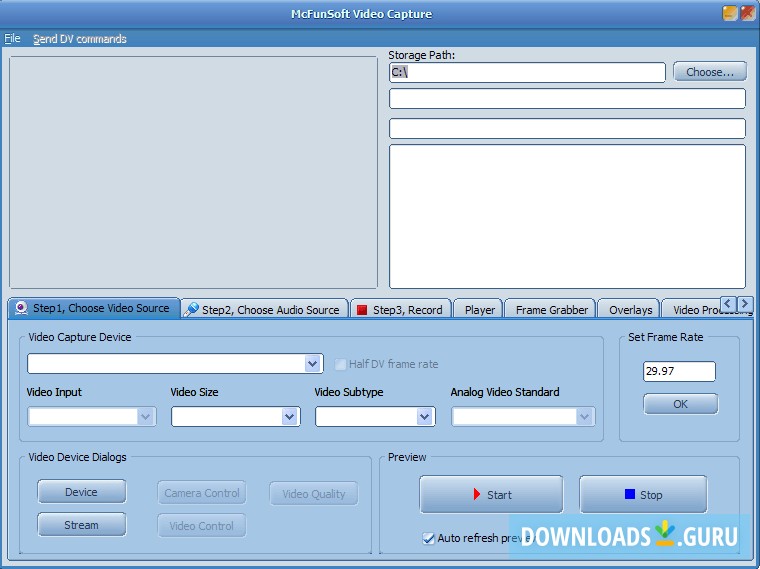760x569 pixels.
Task: Expand the Video Capture Device dropdown
Action: pyautogui.click(x=313, y=364)
